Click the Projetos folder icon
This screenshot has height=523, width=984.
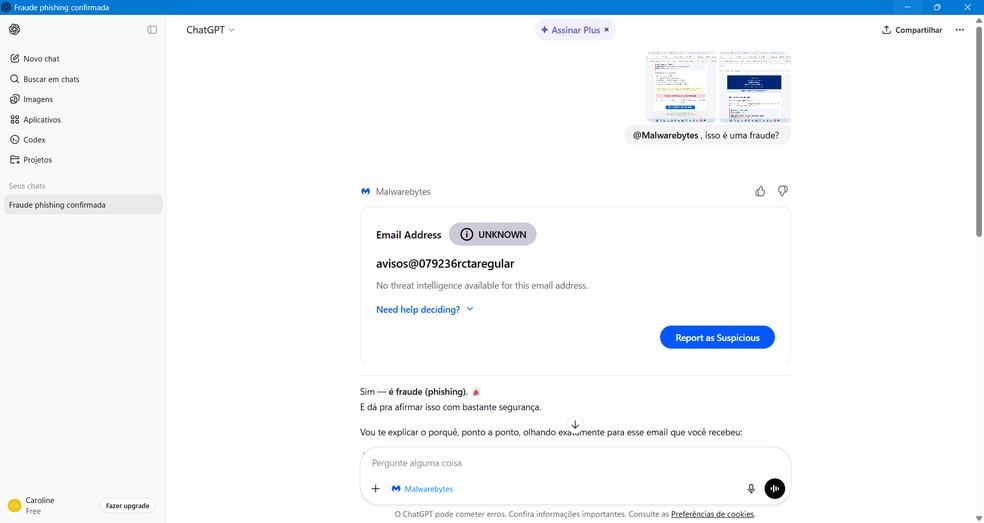click(14, 159)
